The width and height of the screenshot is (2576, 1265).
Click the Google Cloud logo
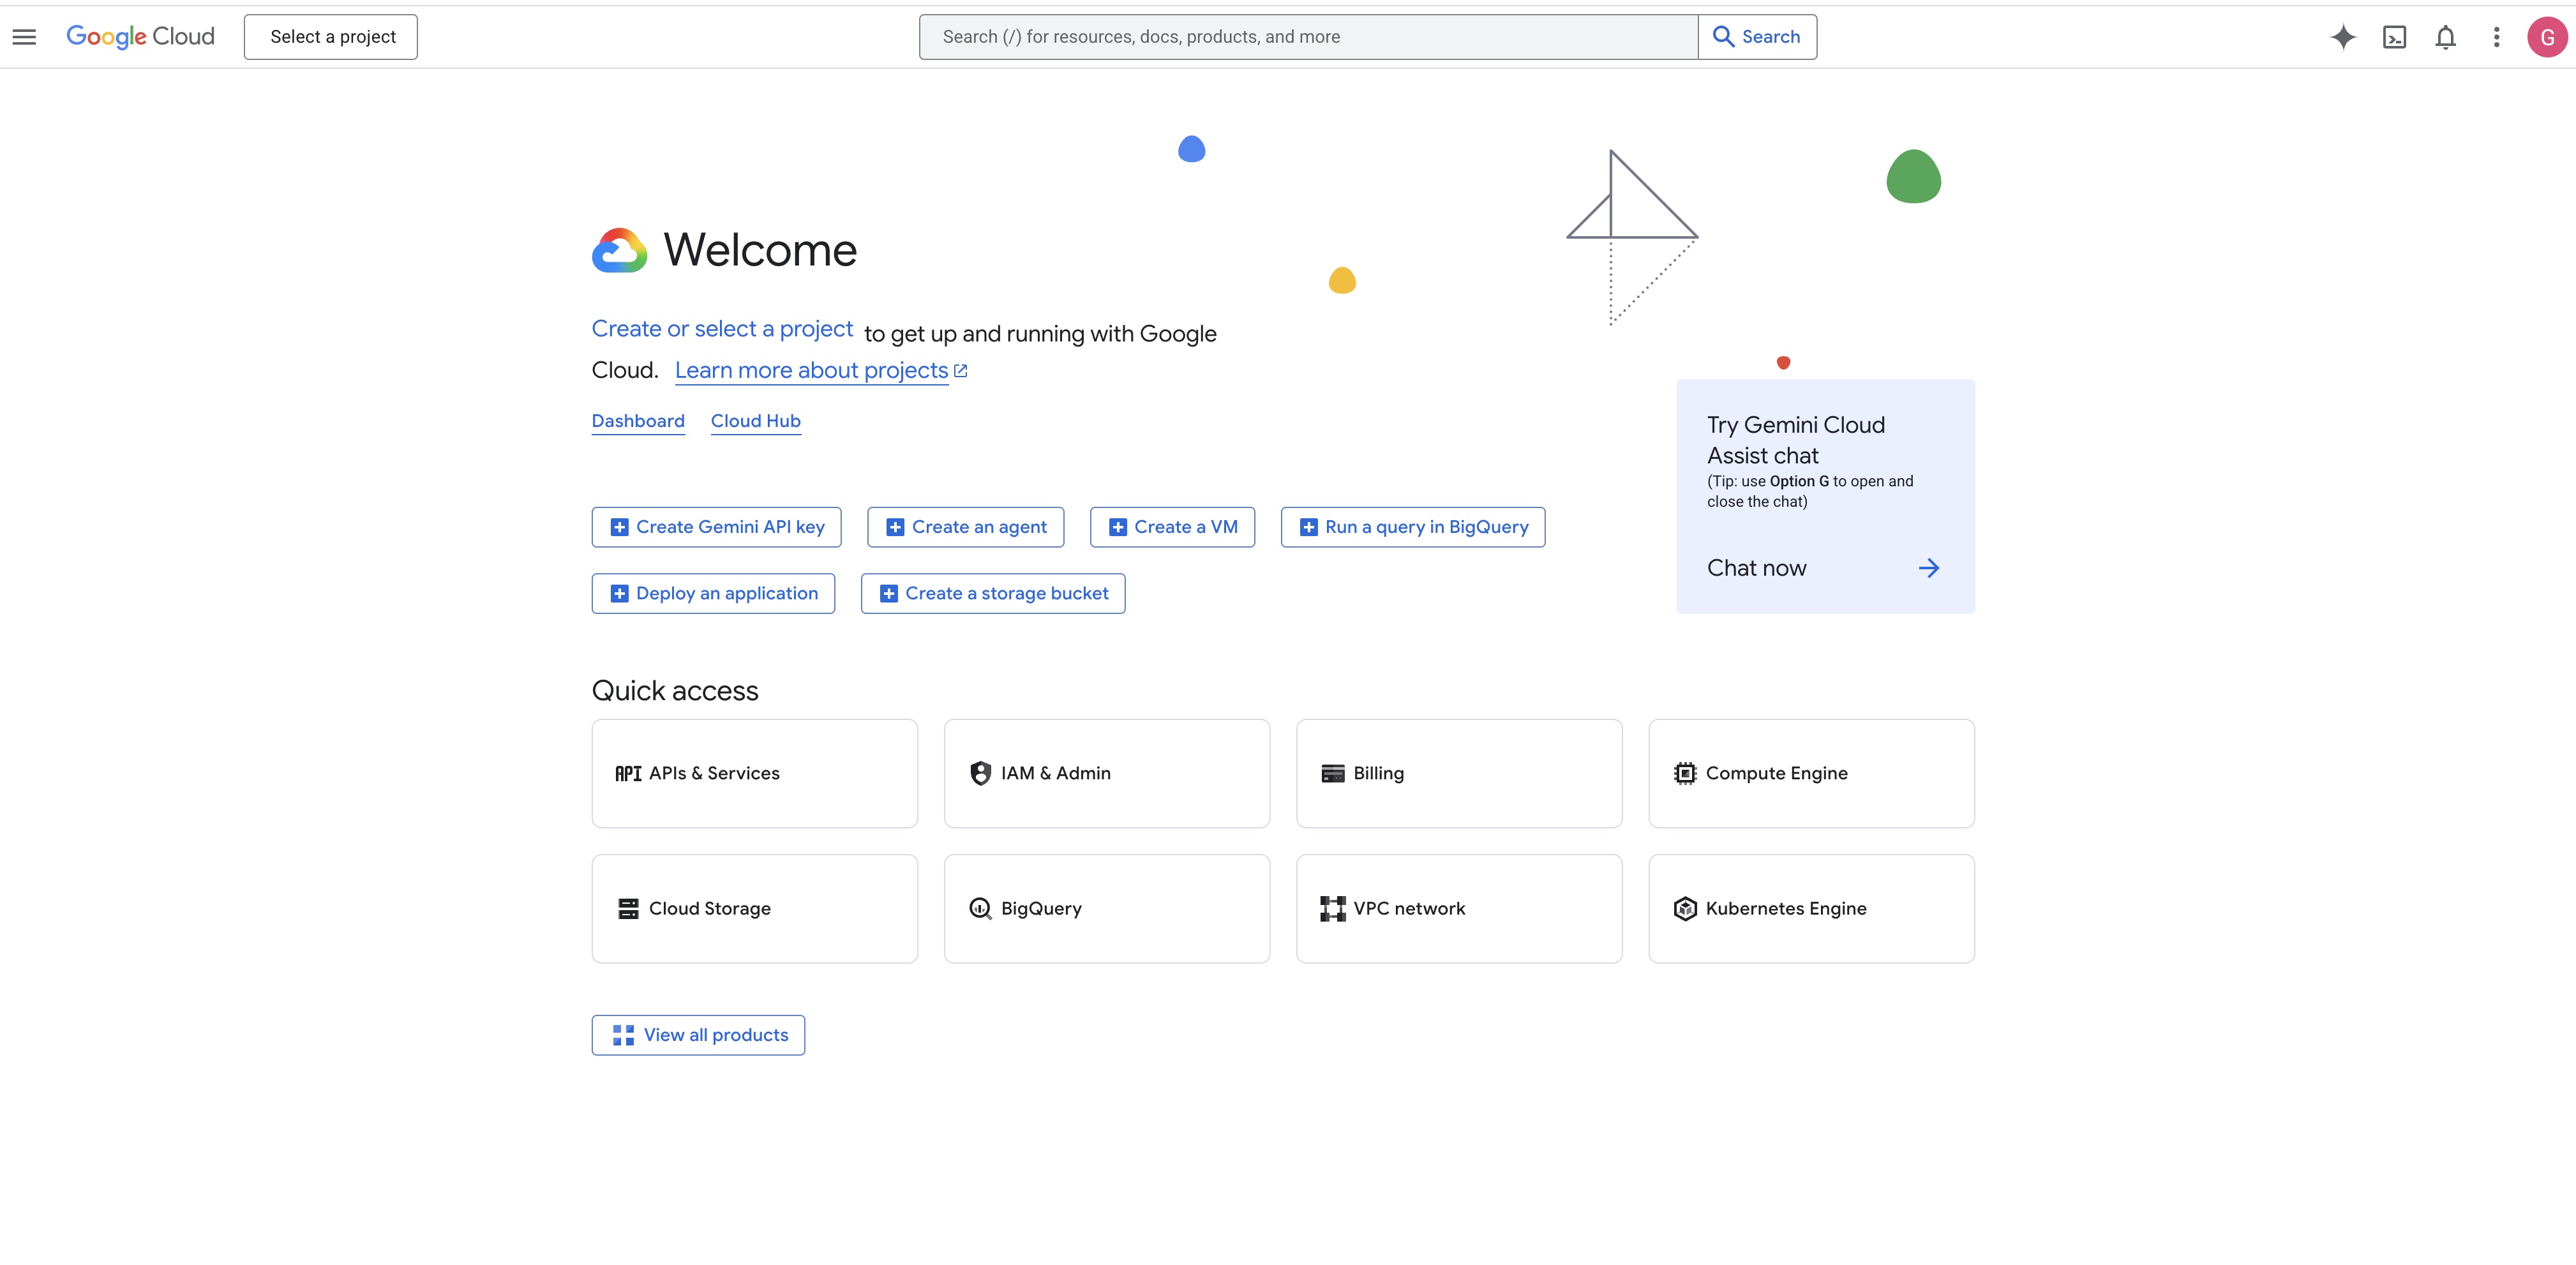140,37
